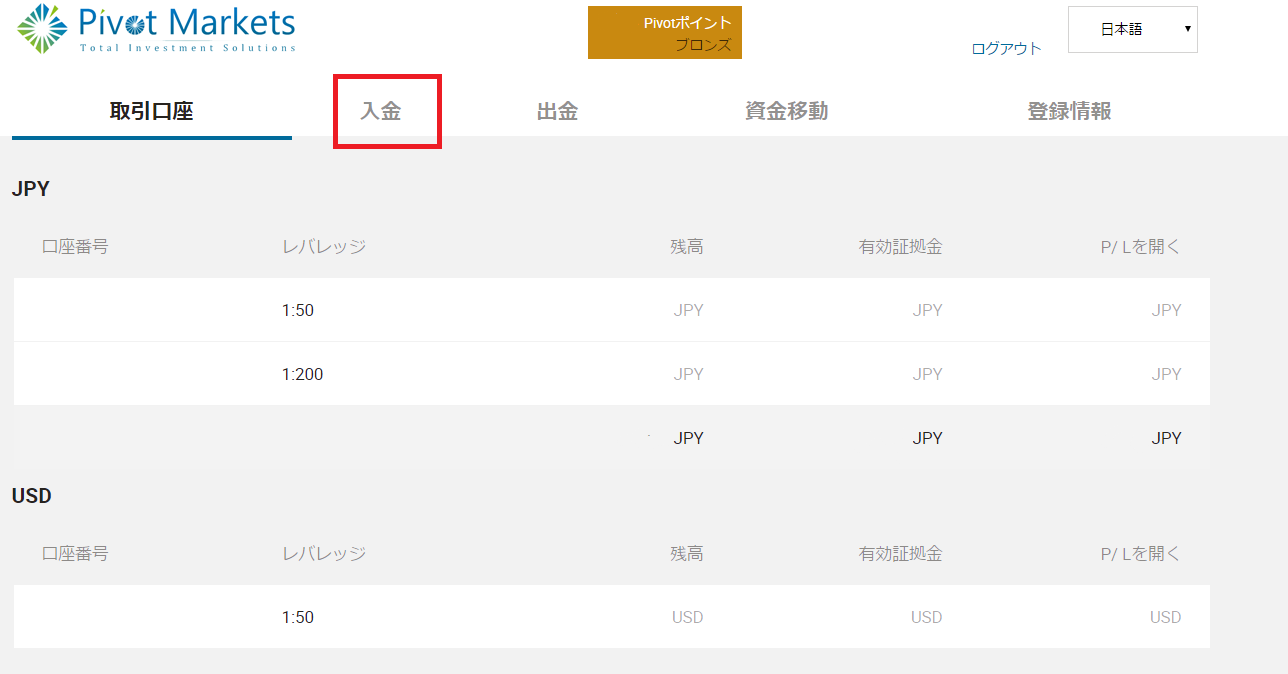The image size is (1288, 674).
Task: Click the Pivot Markets logo
Action: click(x=157, y=29)
